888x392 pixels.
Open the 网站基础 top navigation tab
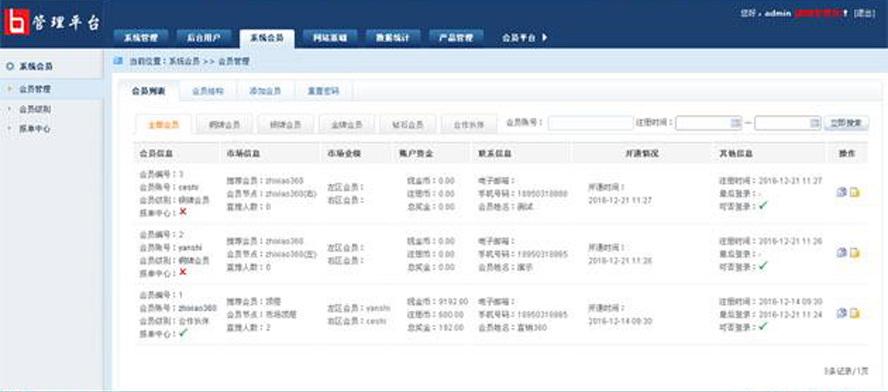click(330, 38)
